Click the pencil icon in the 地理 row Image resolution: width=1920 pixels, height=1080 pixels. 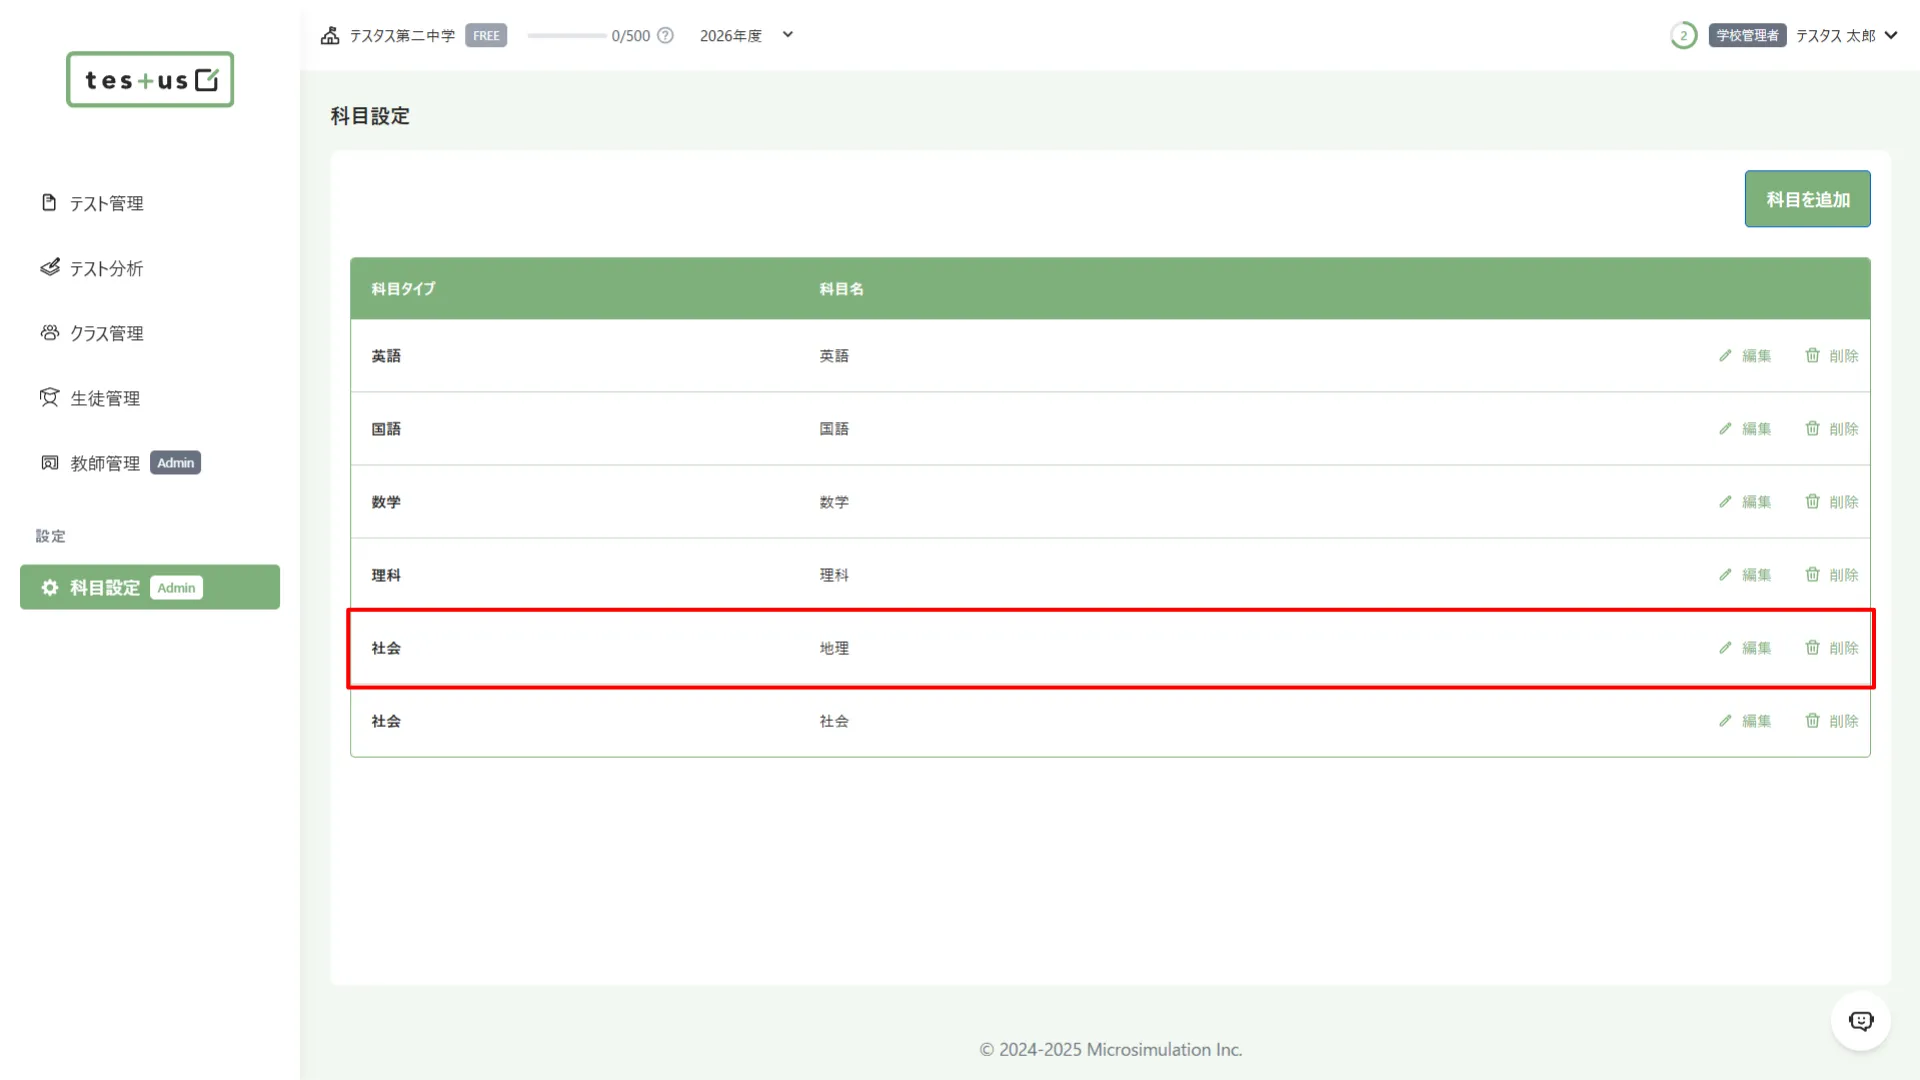pyautogui.click(x=1725, y=647)
